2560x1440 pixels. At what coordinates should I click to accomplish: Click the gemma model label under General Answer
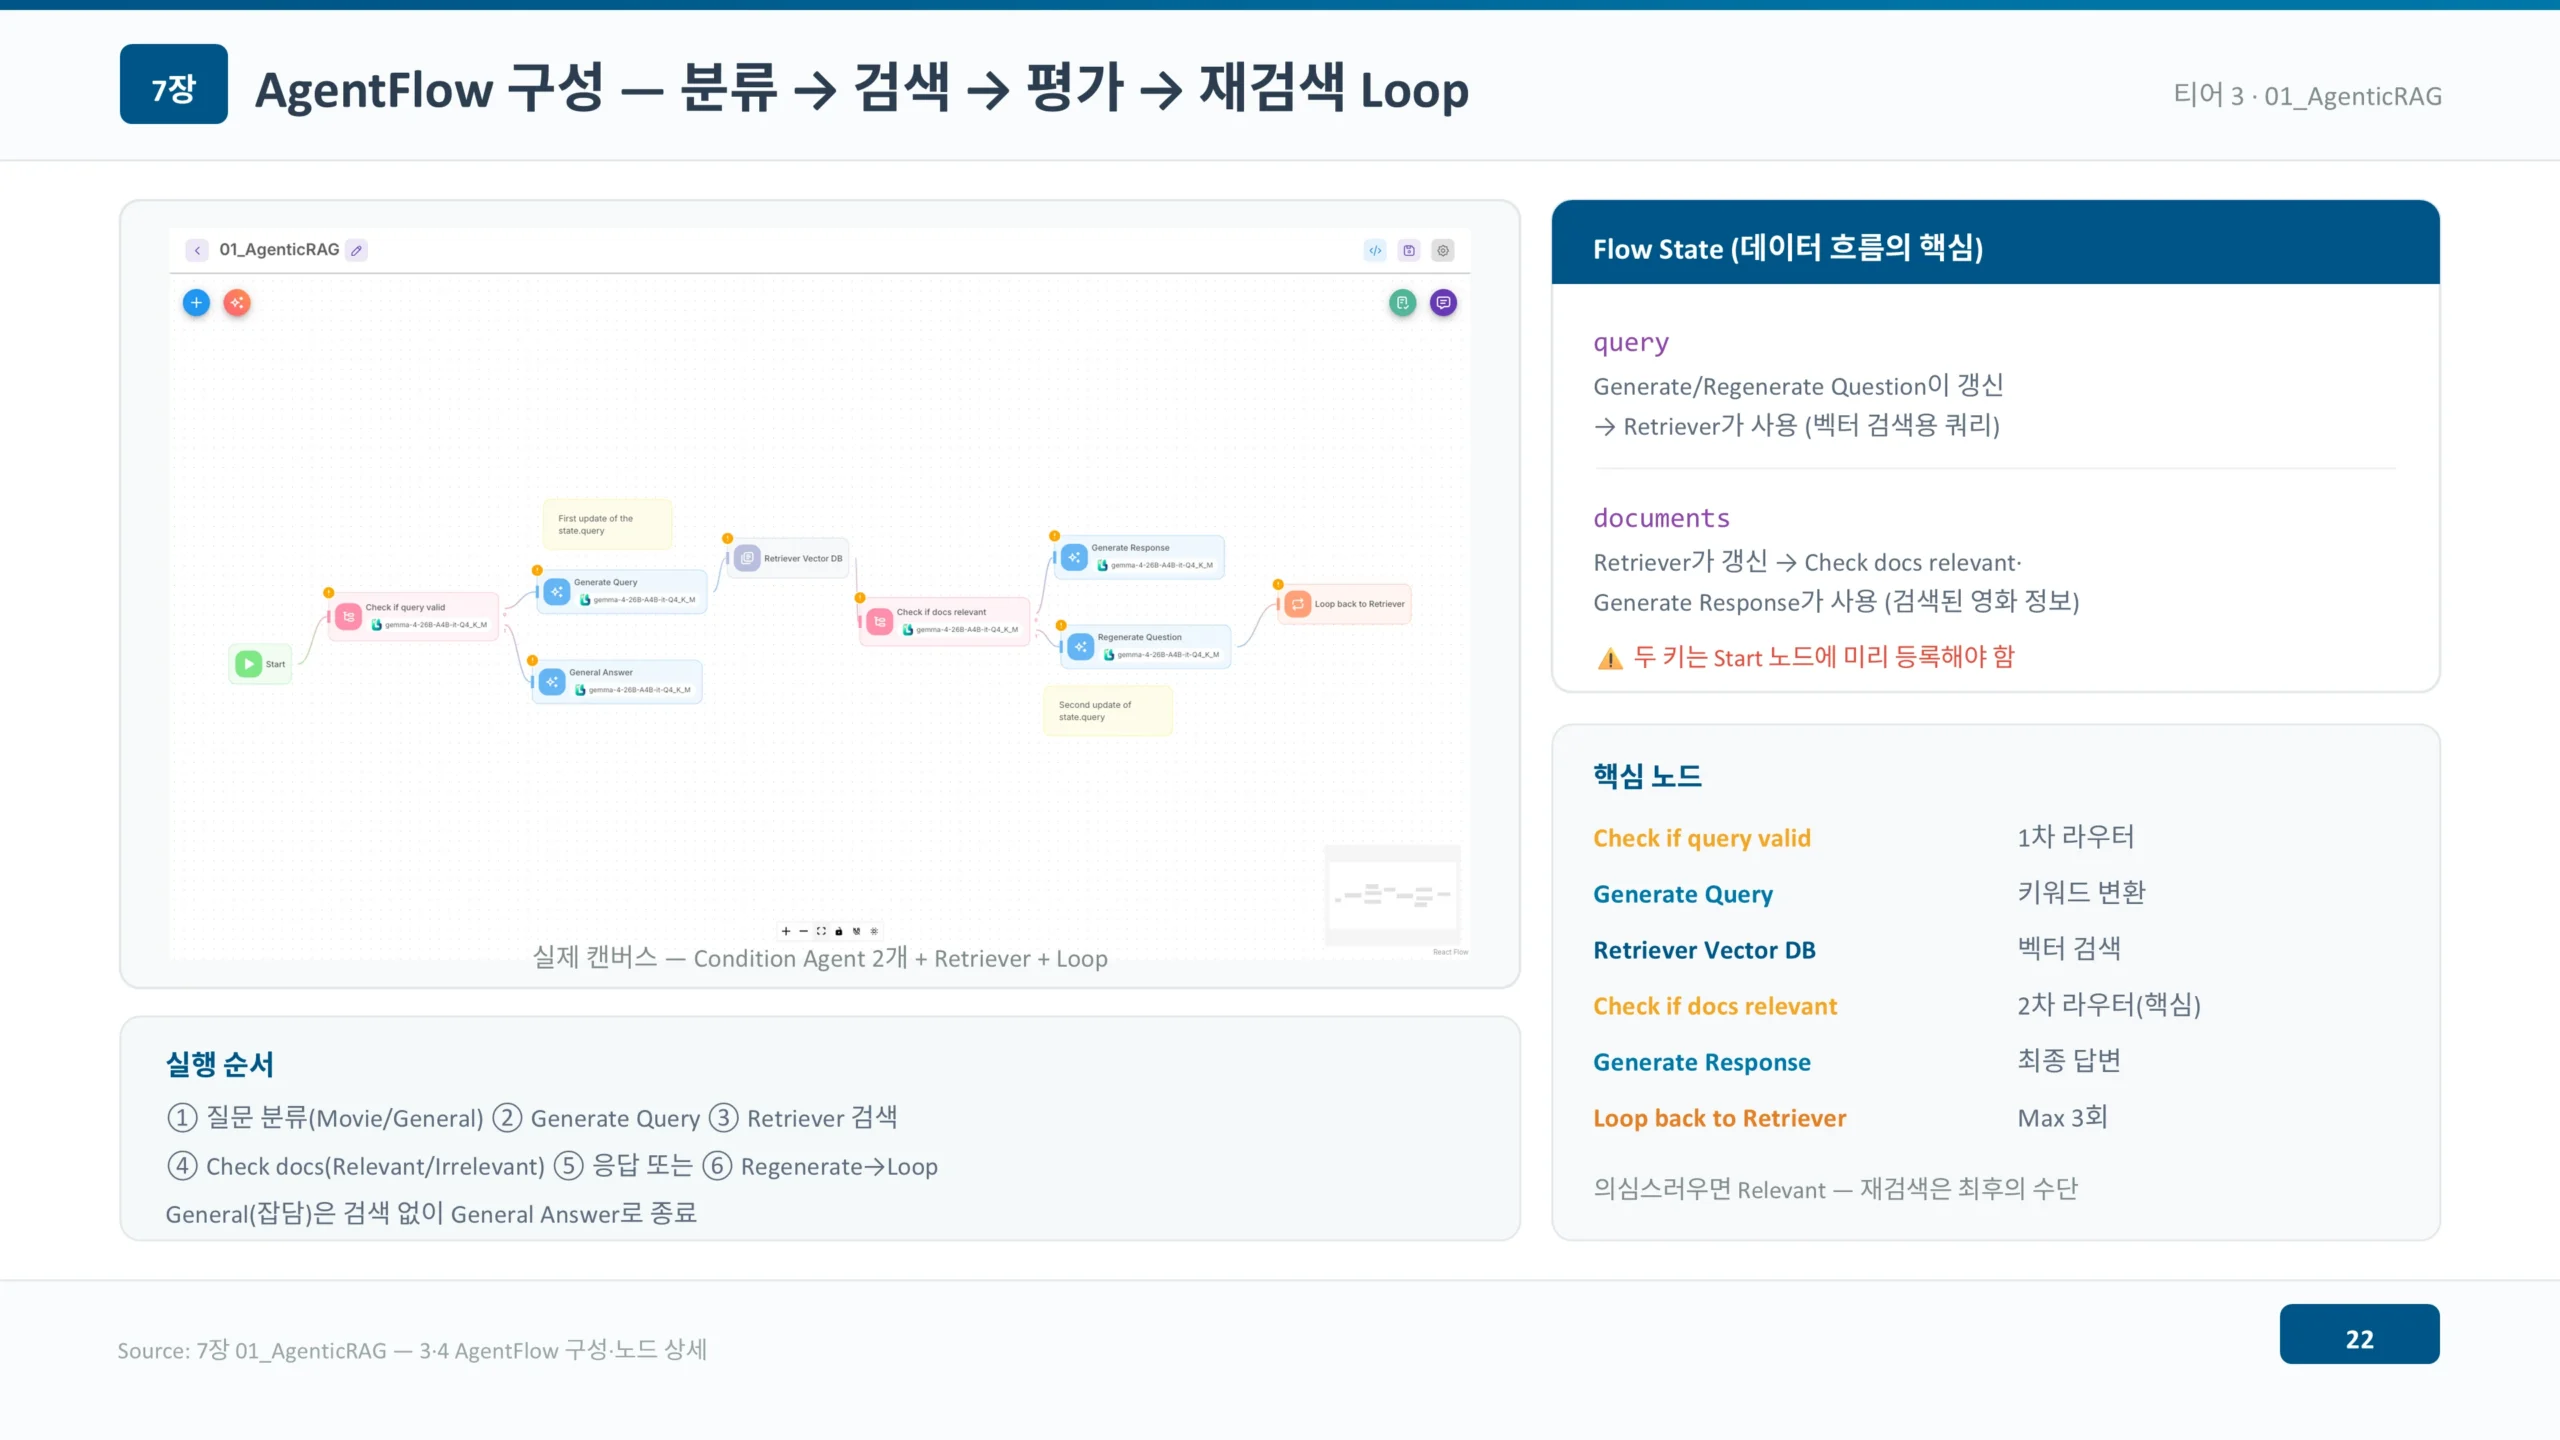click(639, 690)
